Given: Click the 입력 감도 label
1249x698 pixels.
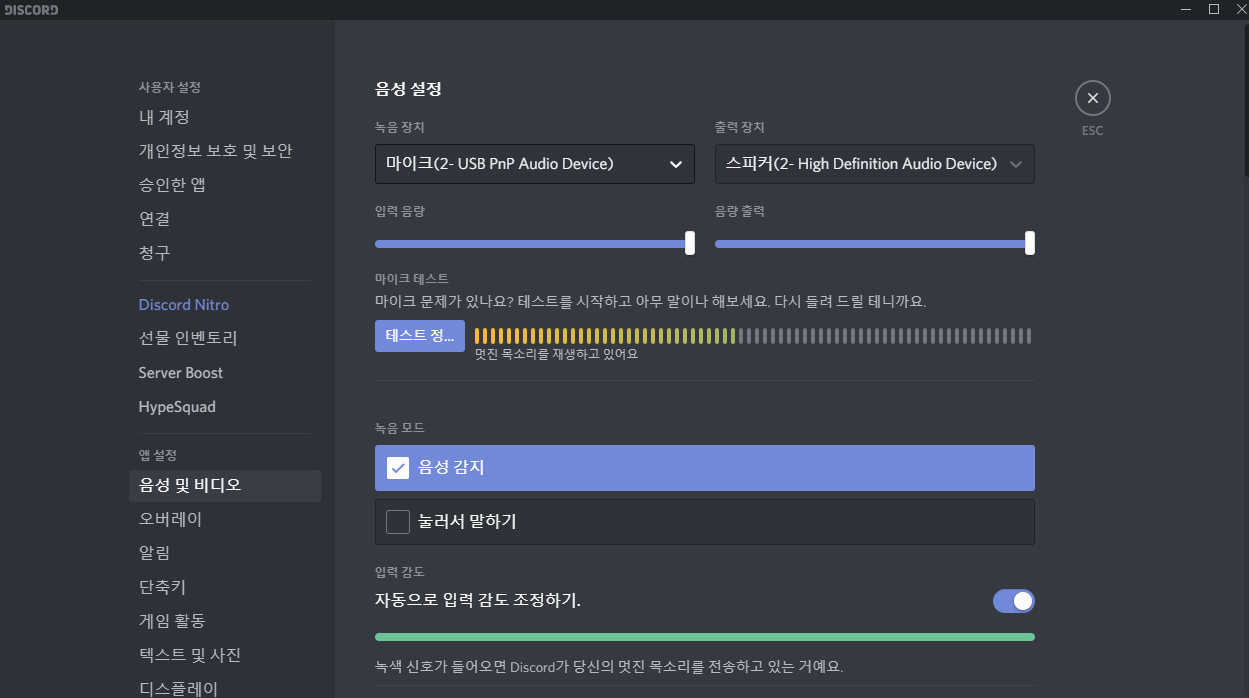Looking at the screenshot, I should (400, 572).
